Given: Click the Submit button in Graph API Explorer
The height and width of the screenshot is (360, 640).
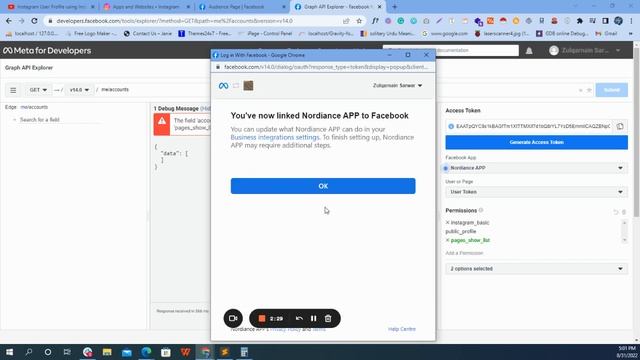Looking at the screenshot, I should tap(611, 90).
